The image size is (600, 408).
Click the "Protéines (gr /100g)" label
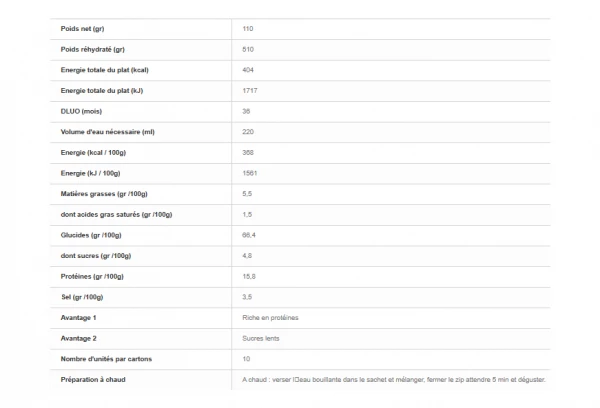click(92, 276)
